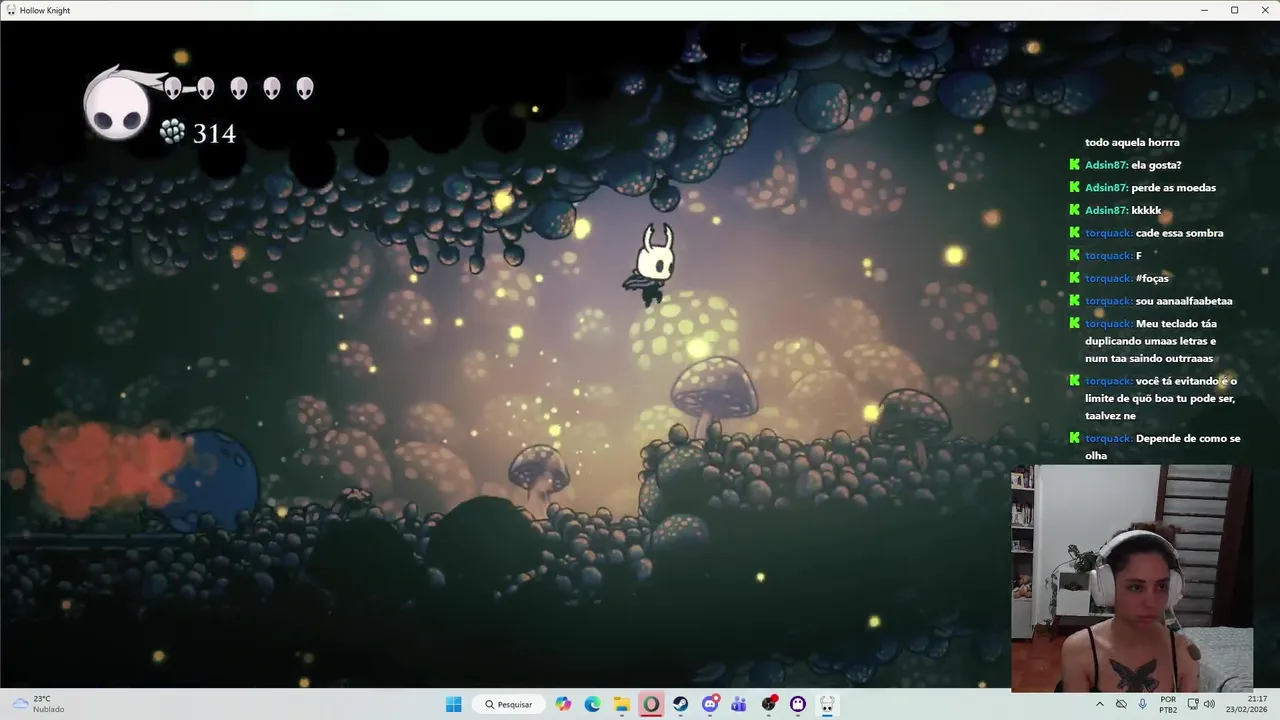Open Microsoft Teams from the taskbar
The width and height of the screenshot is (1280, 720).
[739, 704]
